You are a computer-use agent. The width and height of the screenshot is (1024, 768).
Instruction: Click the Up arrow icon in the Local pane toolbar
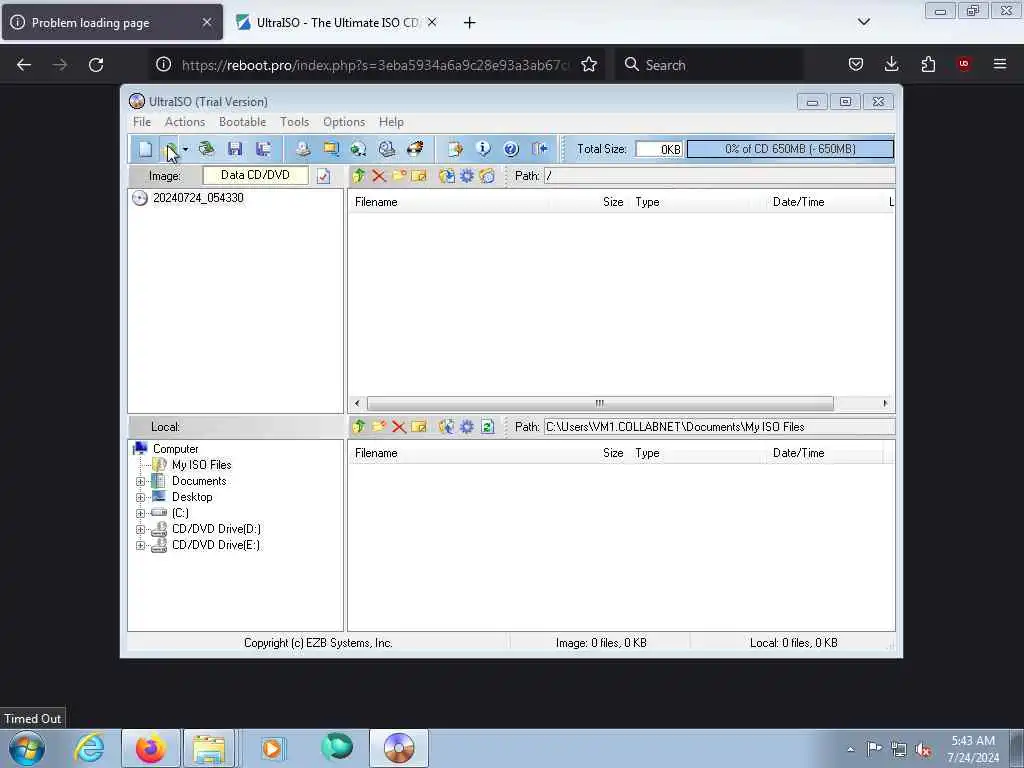coord(359,426)
